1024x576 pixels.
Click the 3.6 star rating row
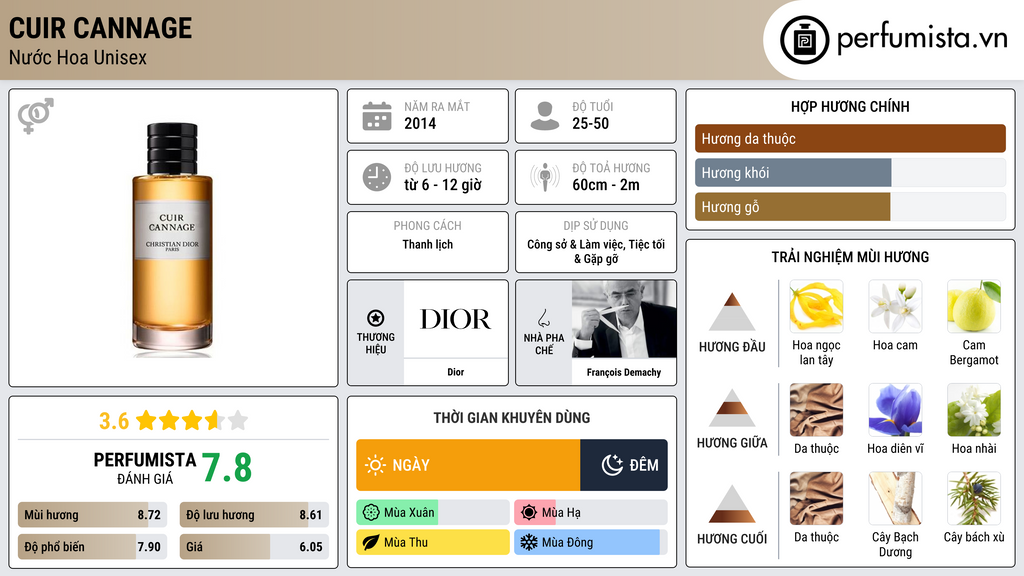click(173, 420)
